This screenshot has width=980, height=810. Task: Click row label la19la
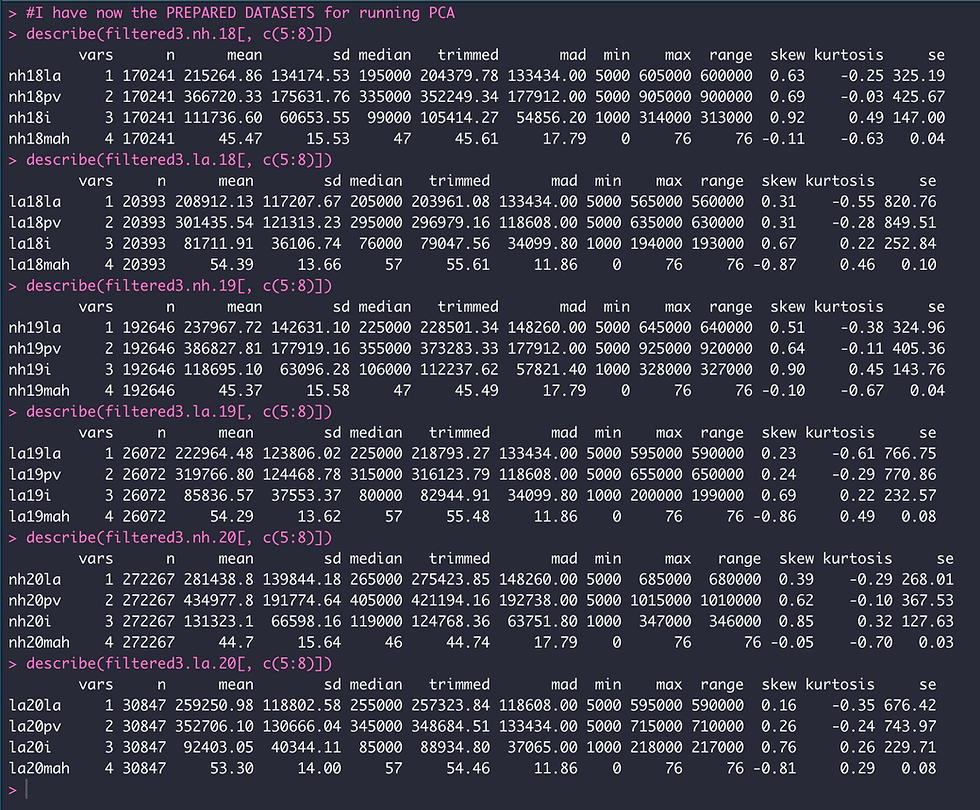pyautogui.click(x=35, y=454)
